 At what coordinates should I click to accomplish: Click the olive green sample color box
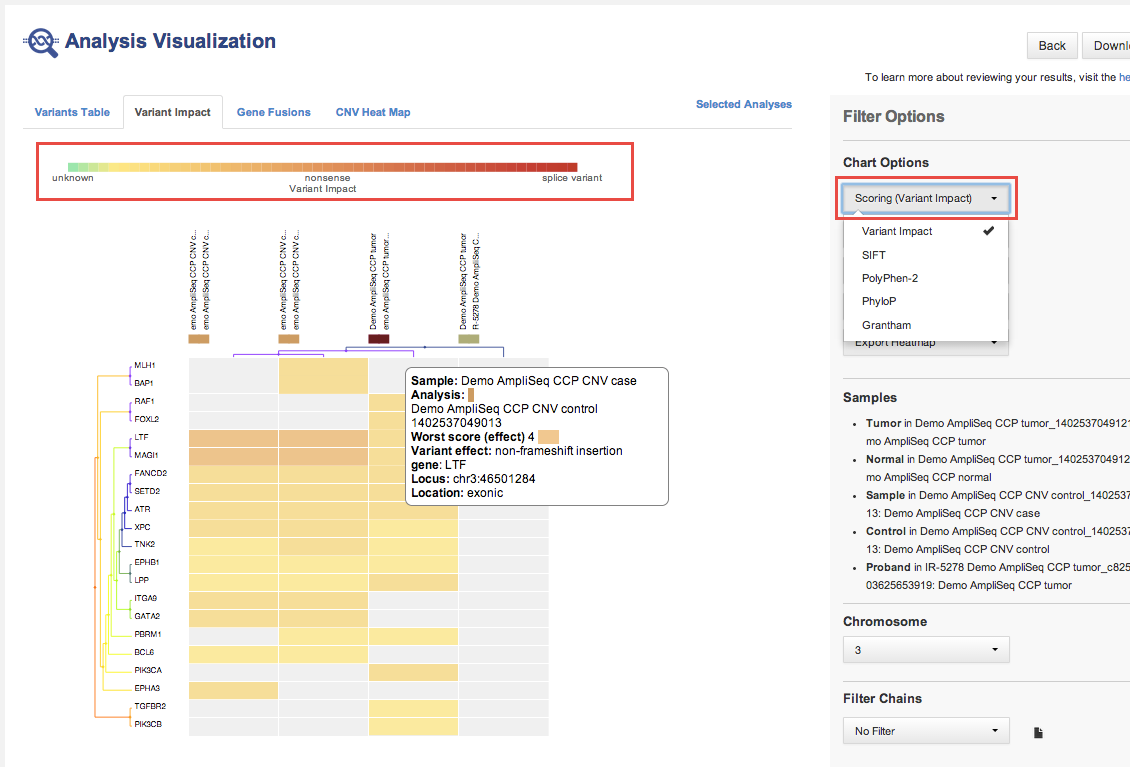(x=468, y=339)
